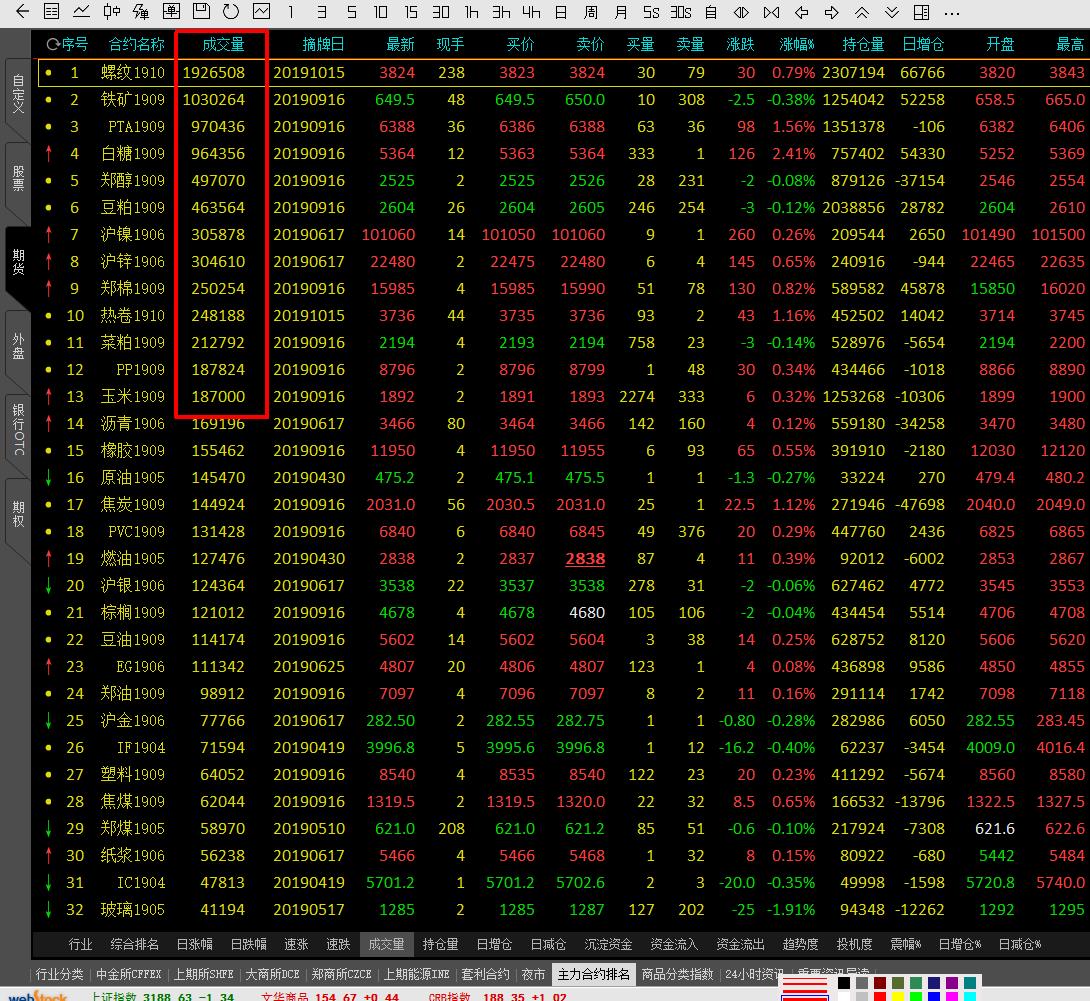This screenshot has height=1001, width=1090.
Task: Click the circular refresh toolbar icon
Action: [x=231, y=12]
